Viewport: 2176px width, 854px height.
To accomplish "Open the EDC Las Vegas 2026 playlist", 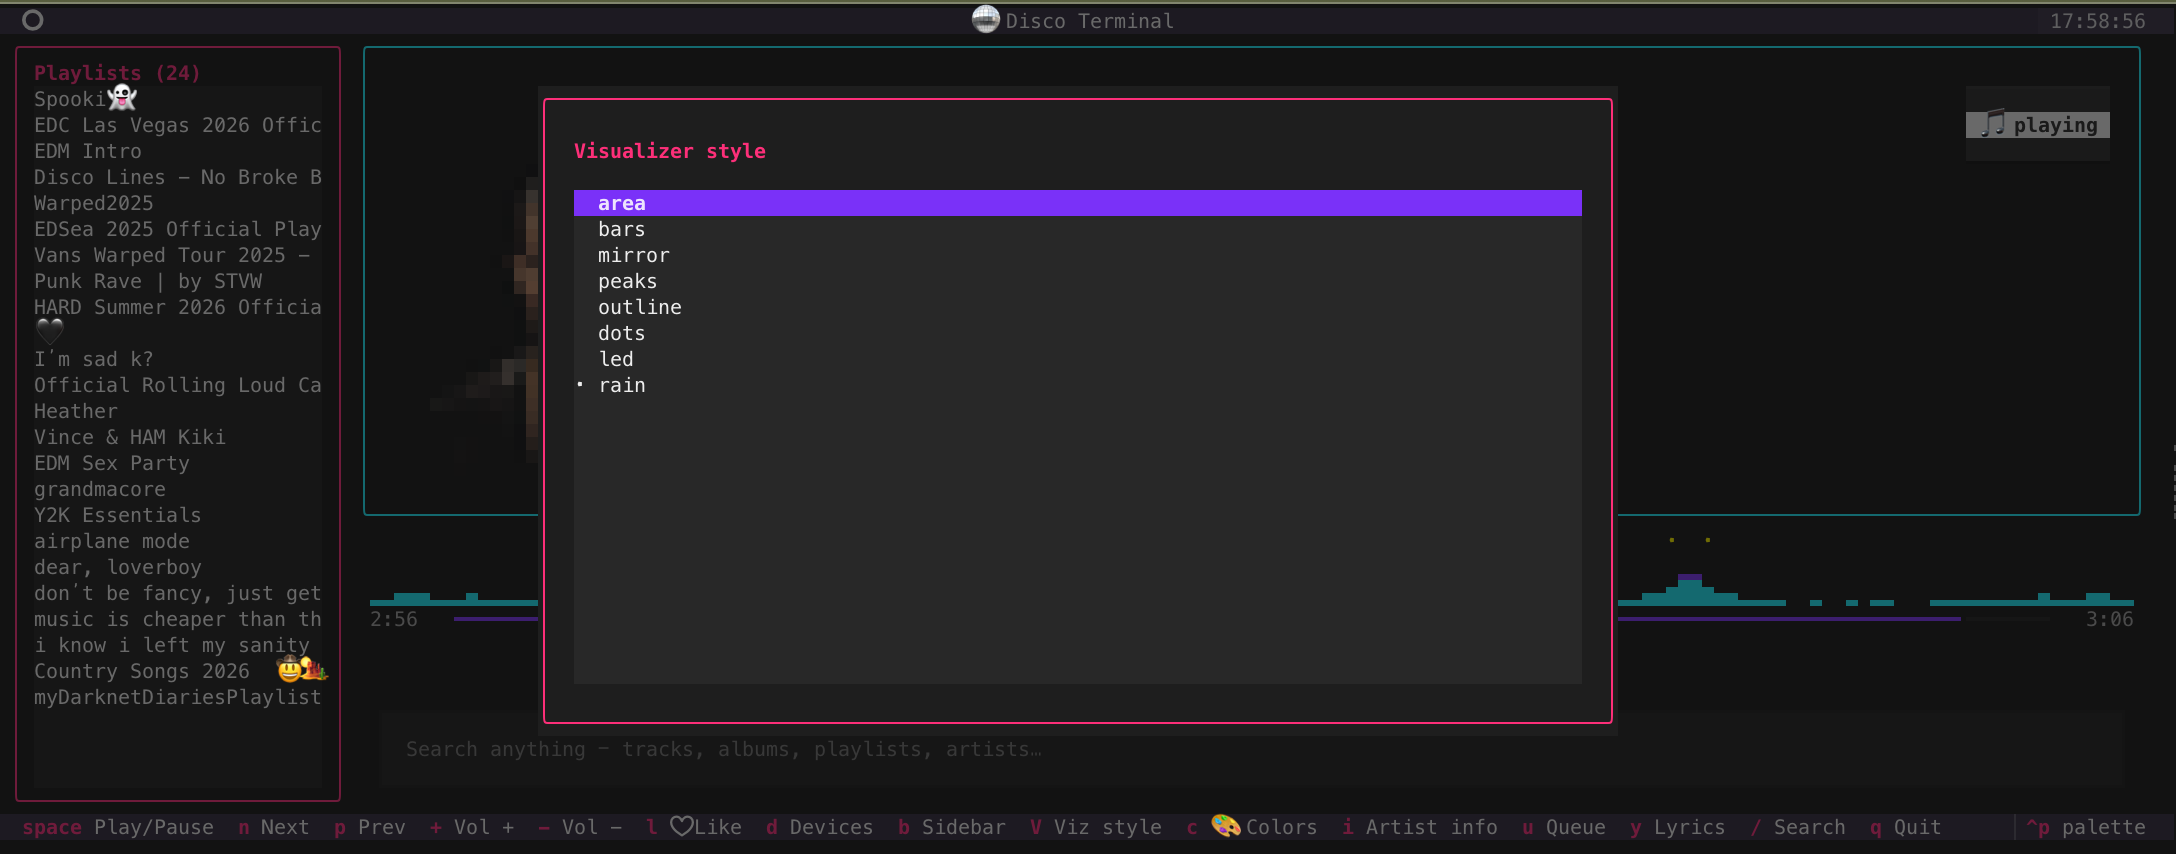I will (x=178, y=125).
